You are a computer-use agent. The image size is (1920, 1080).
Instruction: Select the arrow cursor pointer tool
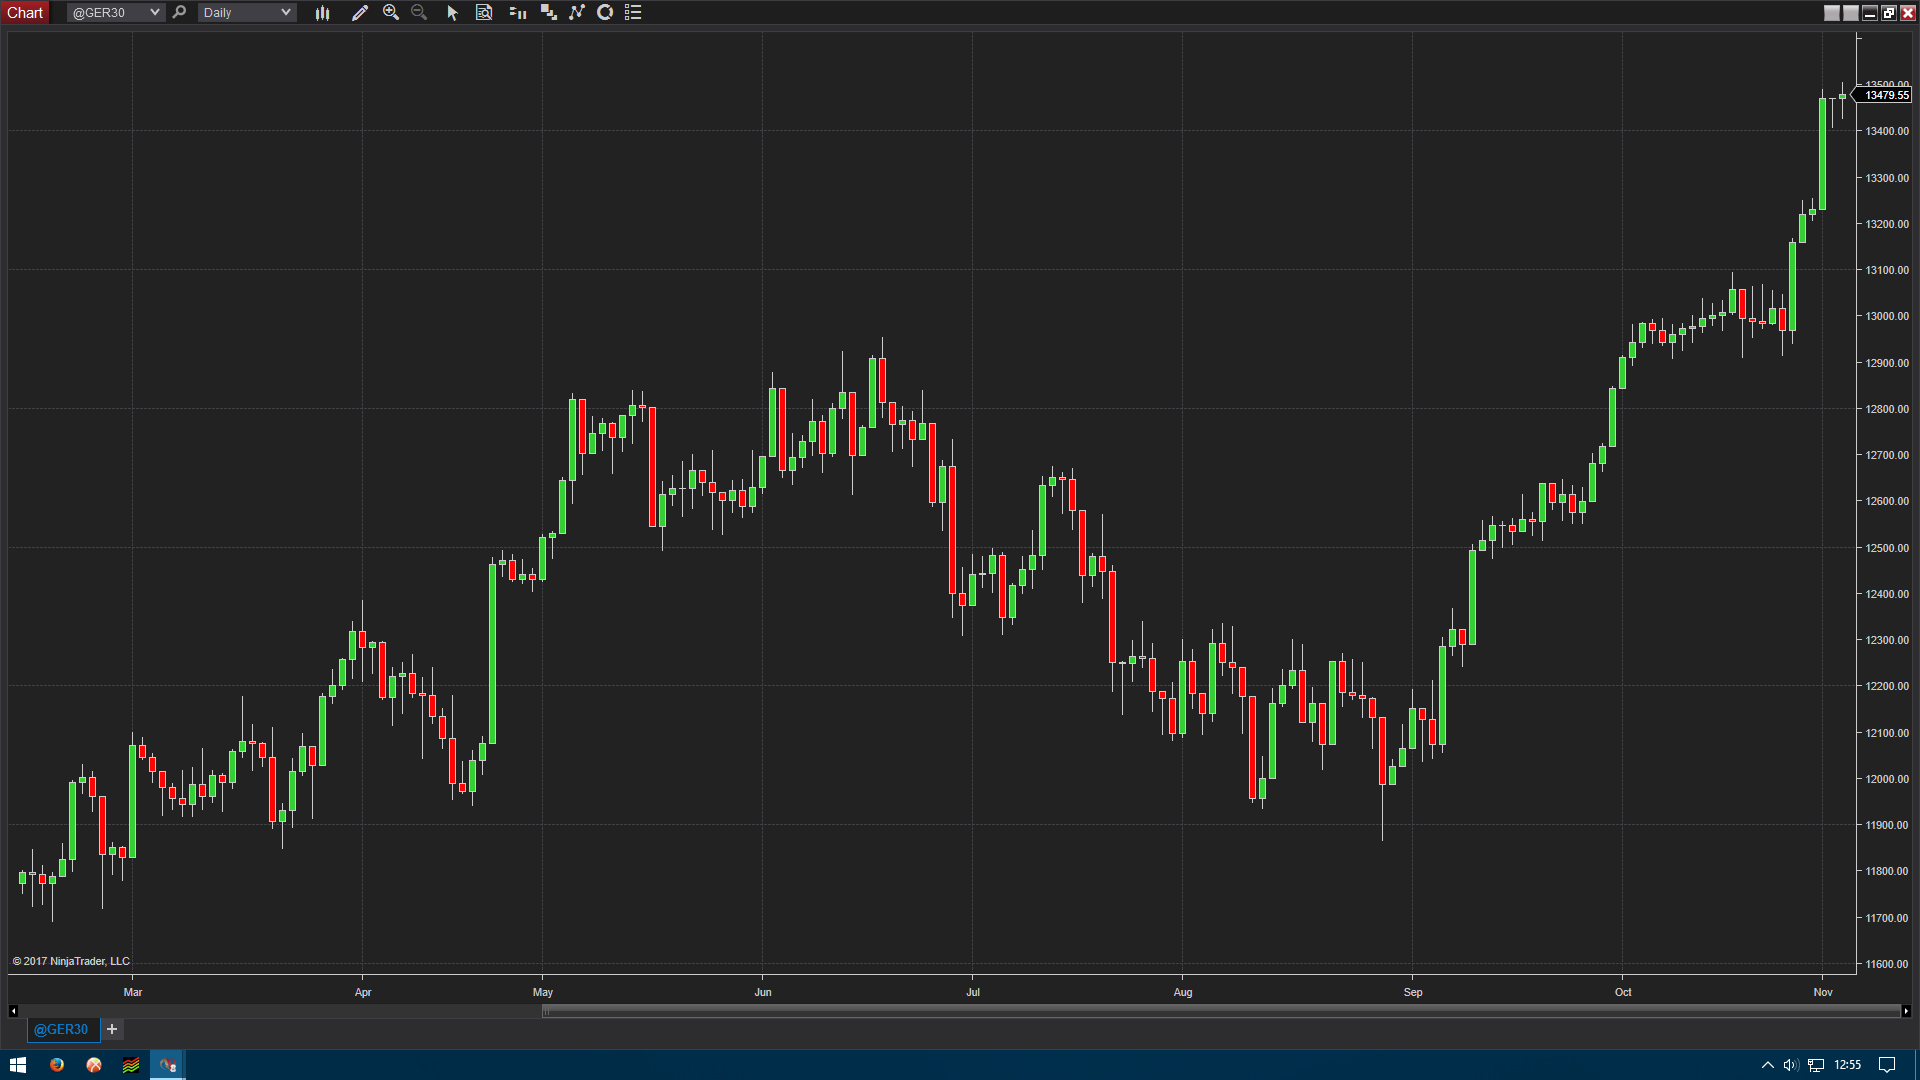[452, 13]
